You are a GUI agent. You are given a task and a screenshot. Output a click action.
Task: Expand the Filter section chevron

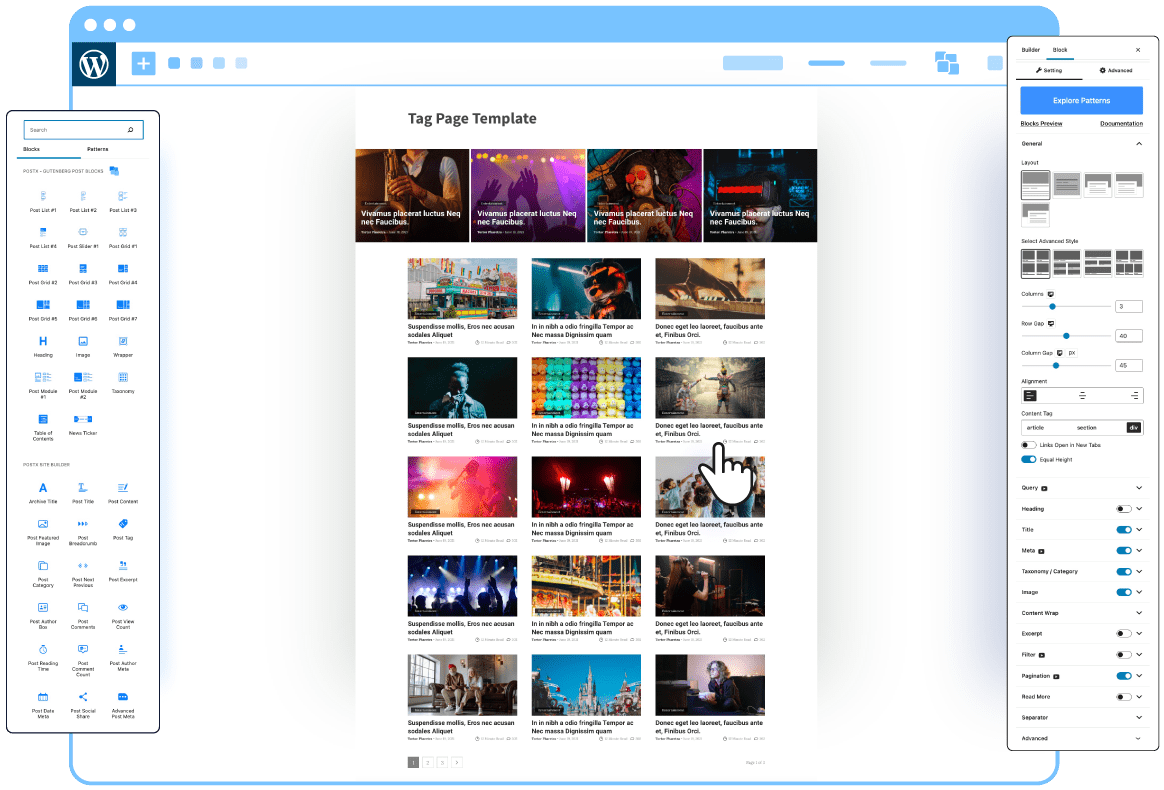(1139, 655)
